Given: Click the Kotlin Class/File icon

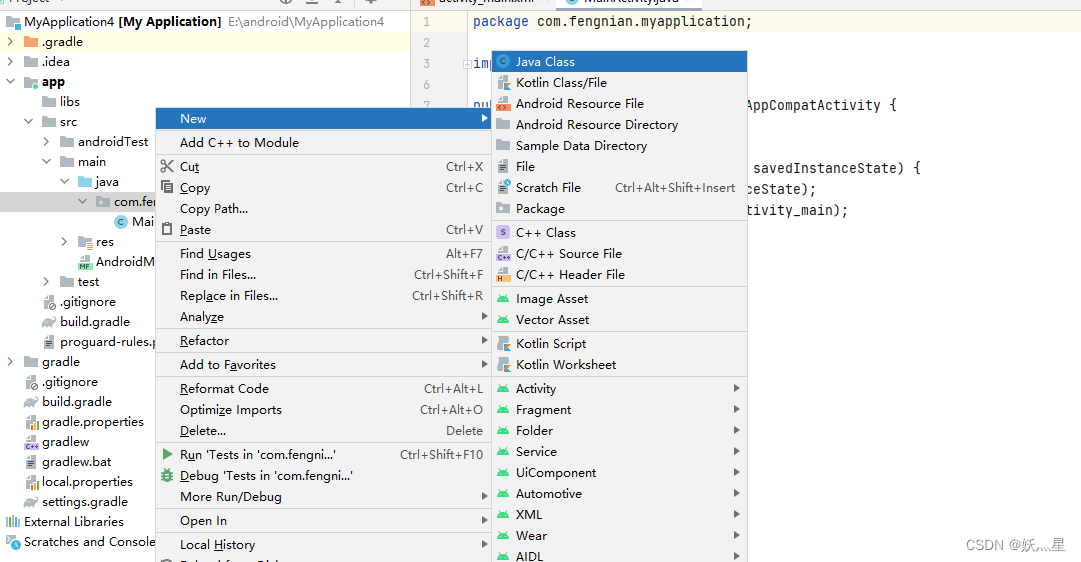Looking at the screenshot, I should tap(503, 83).
